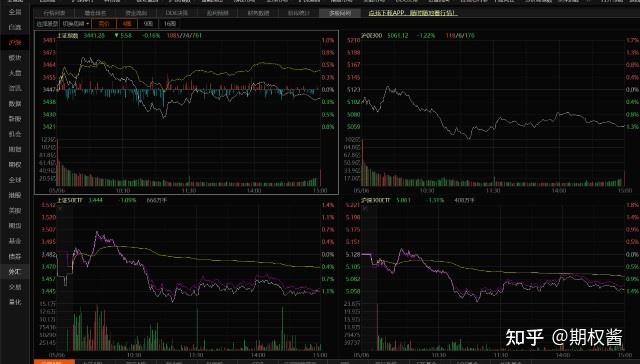Select the active 多股同列 tab
640x364 pixels.
[x=340, y=13]
